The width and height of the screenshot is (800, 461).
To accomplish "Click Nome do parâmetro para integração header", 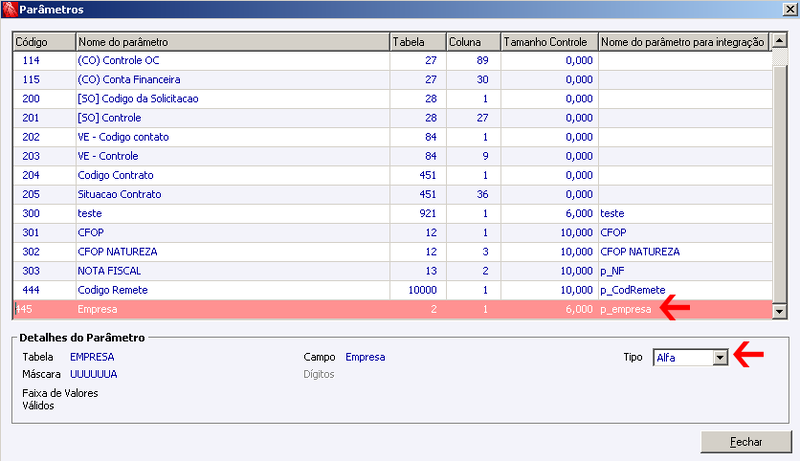I will [x=683, y=42].
